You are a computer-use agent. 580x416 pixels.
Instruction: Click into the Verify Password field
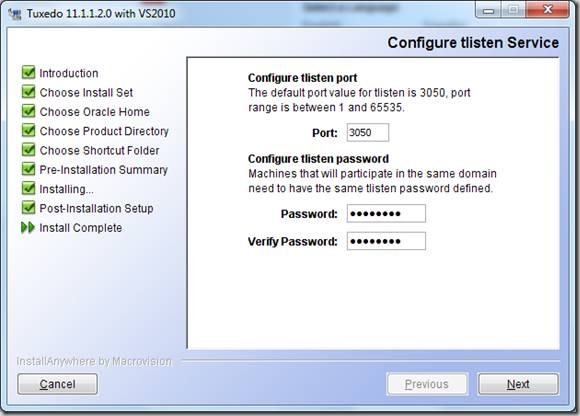[386, 241]
